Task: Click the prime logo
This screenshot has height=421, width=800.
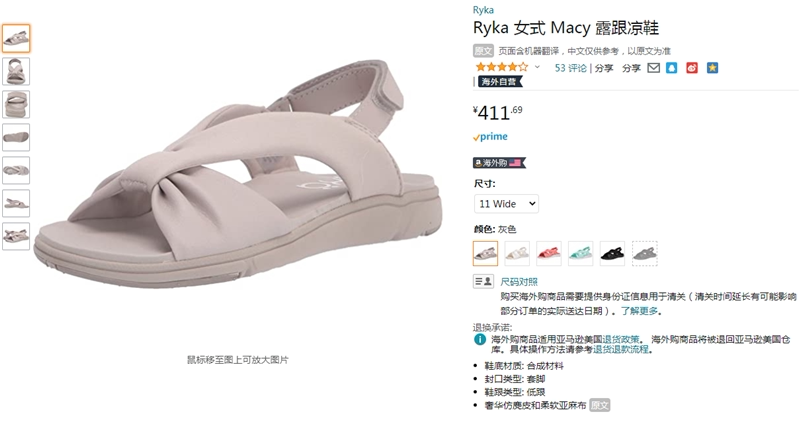Action: (x=490, y=137)
